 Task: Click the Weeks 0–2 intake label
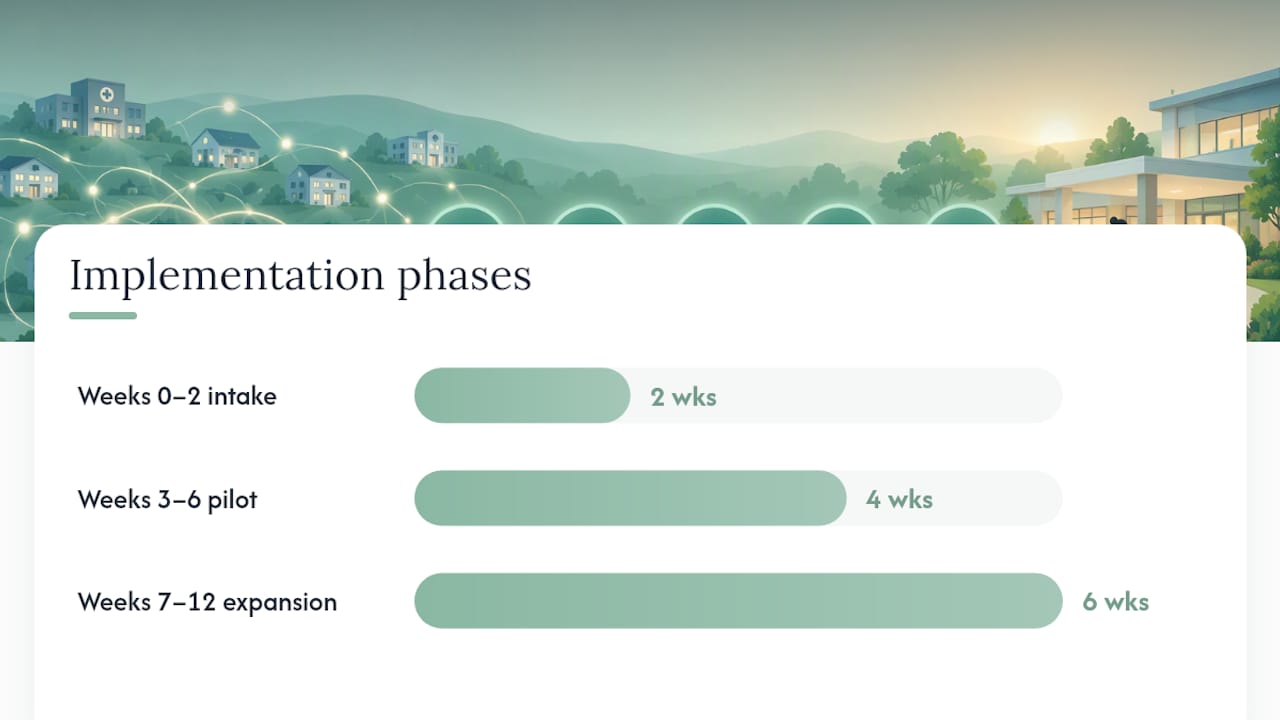pos(177,396)
